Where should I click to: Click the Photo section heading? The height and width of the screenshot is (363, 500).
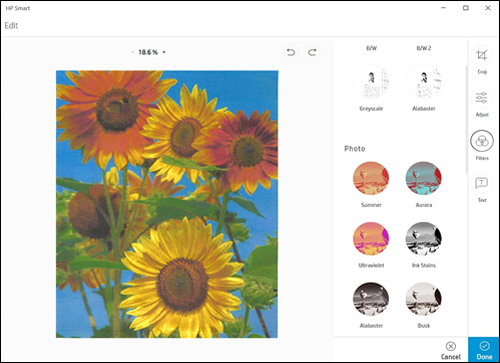point(355,149)
